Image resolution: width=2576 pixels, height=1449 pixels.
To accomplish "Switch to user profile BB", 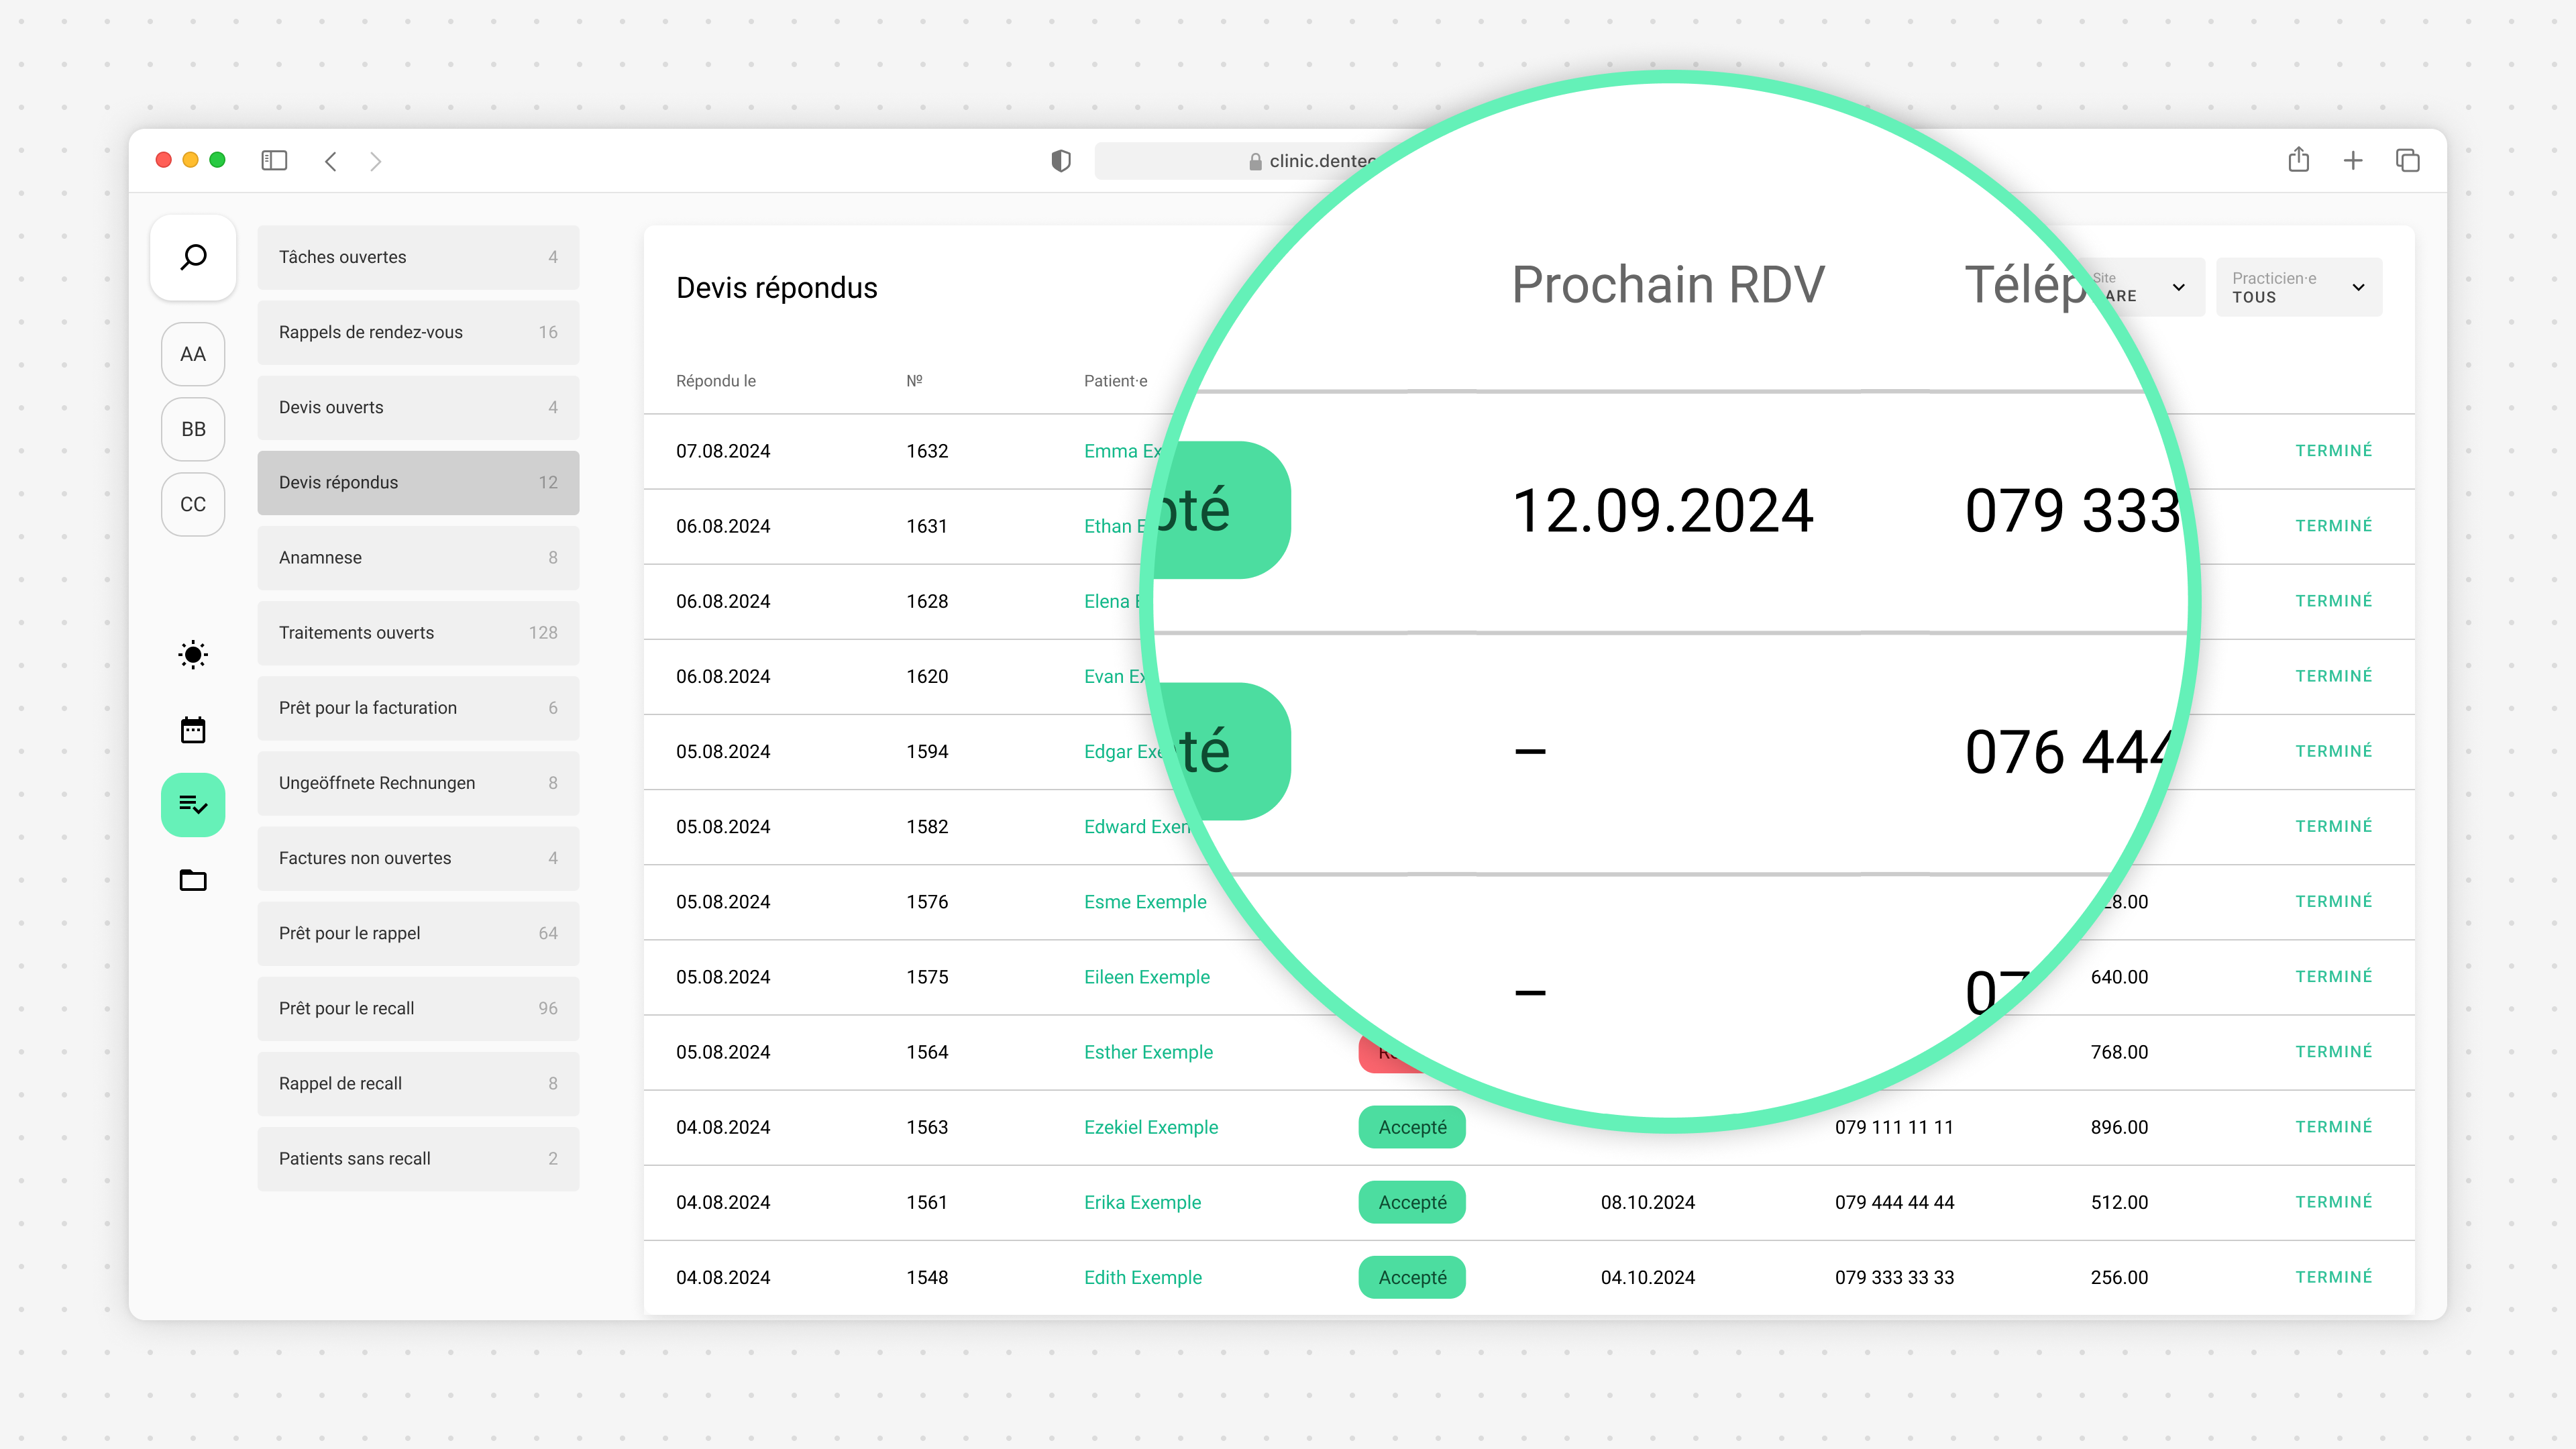I will pyautogui.click(x=193, y=429).
